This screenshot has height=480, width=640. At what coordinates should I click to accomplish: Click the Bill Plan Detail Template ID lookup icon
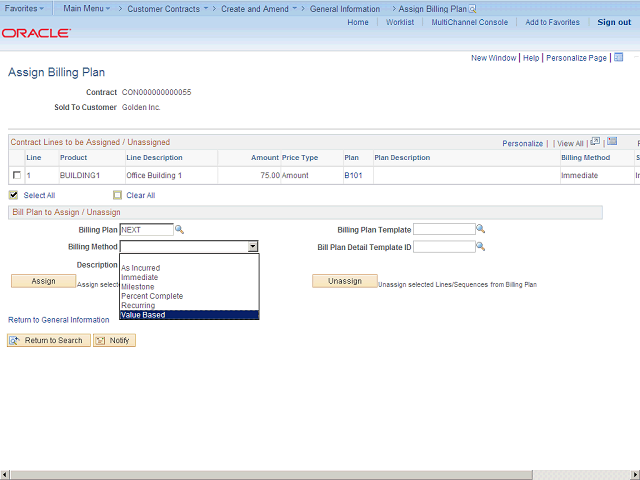(x=480, y=247)
